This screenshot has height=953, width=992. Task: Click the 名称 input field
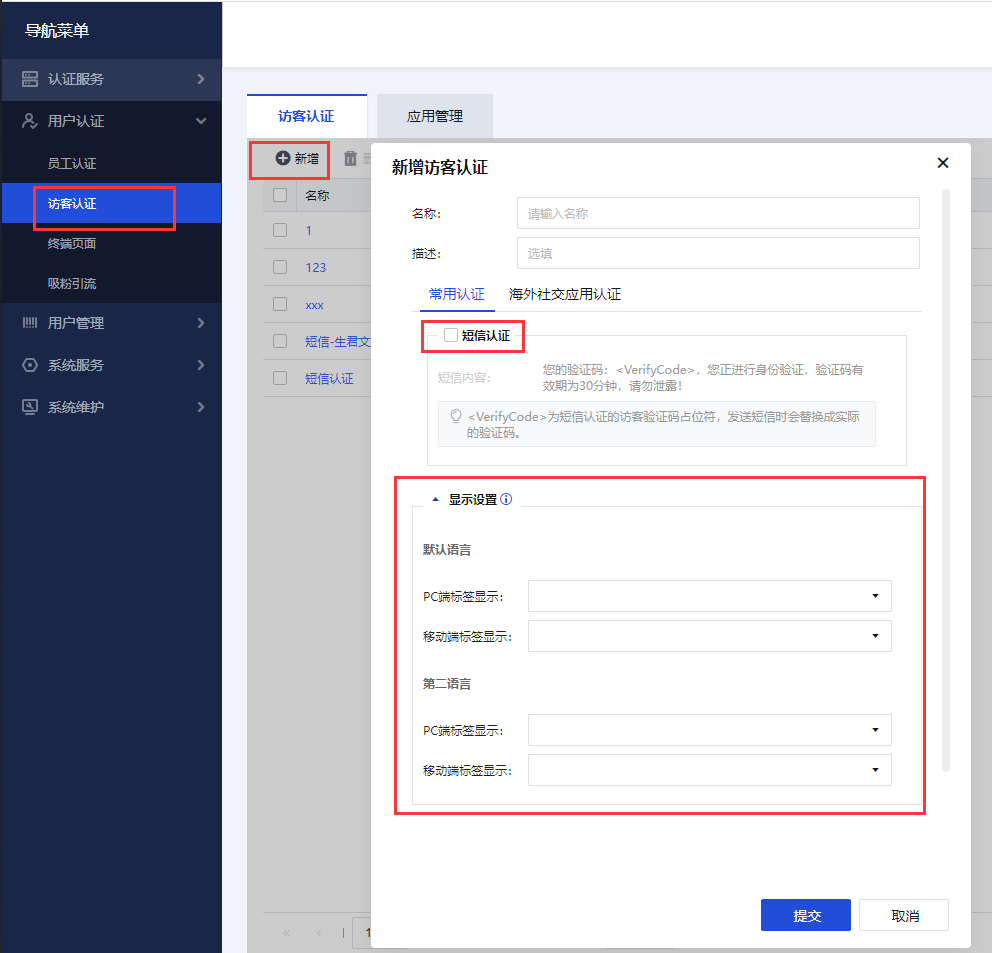click(x=717, y=213)
